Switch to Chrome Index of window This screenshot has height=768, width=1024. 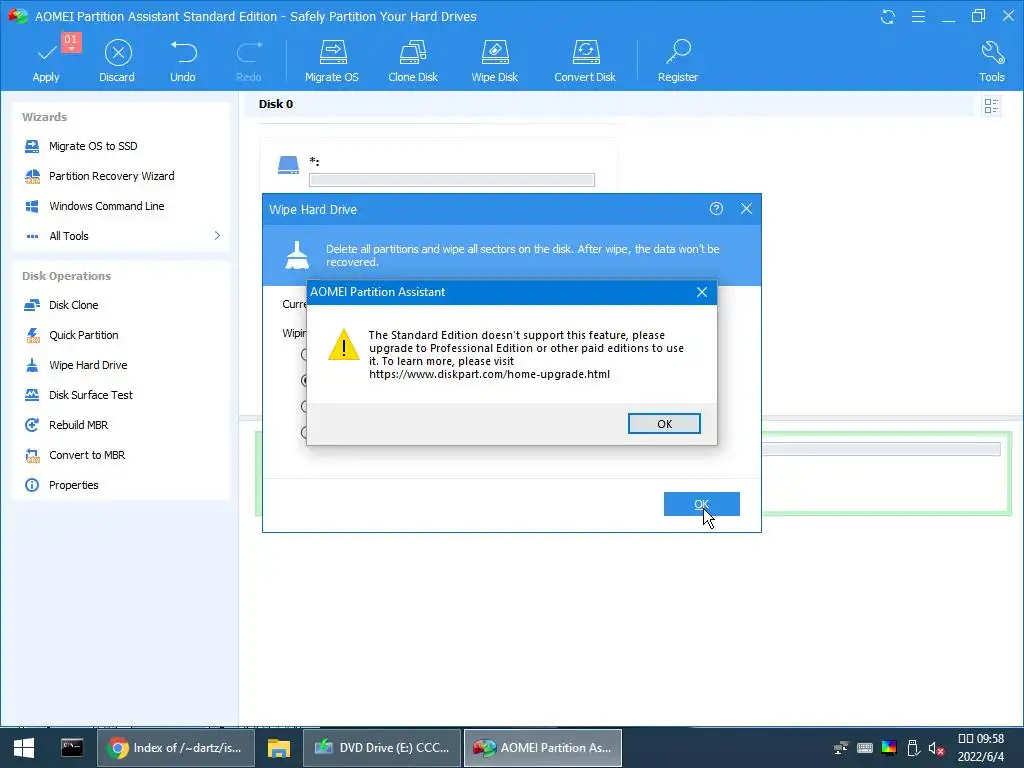tap(176, 748)
